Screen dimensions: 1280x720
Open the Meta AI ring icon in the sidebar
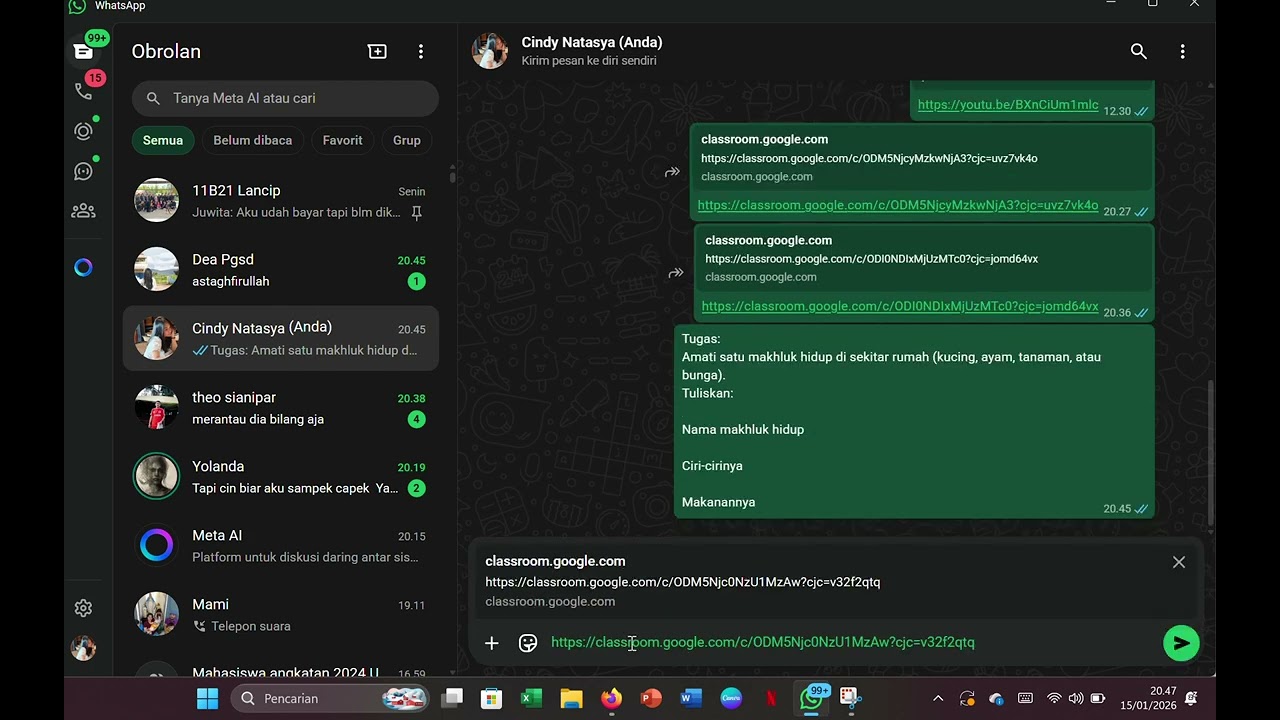pos(84,267)
